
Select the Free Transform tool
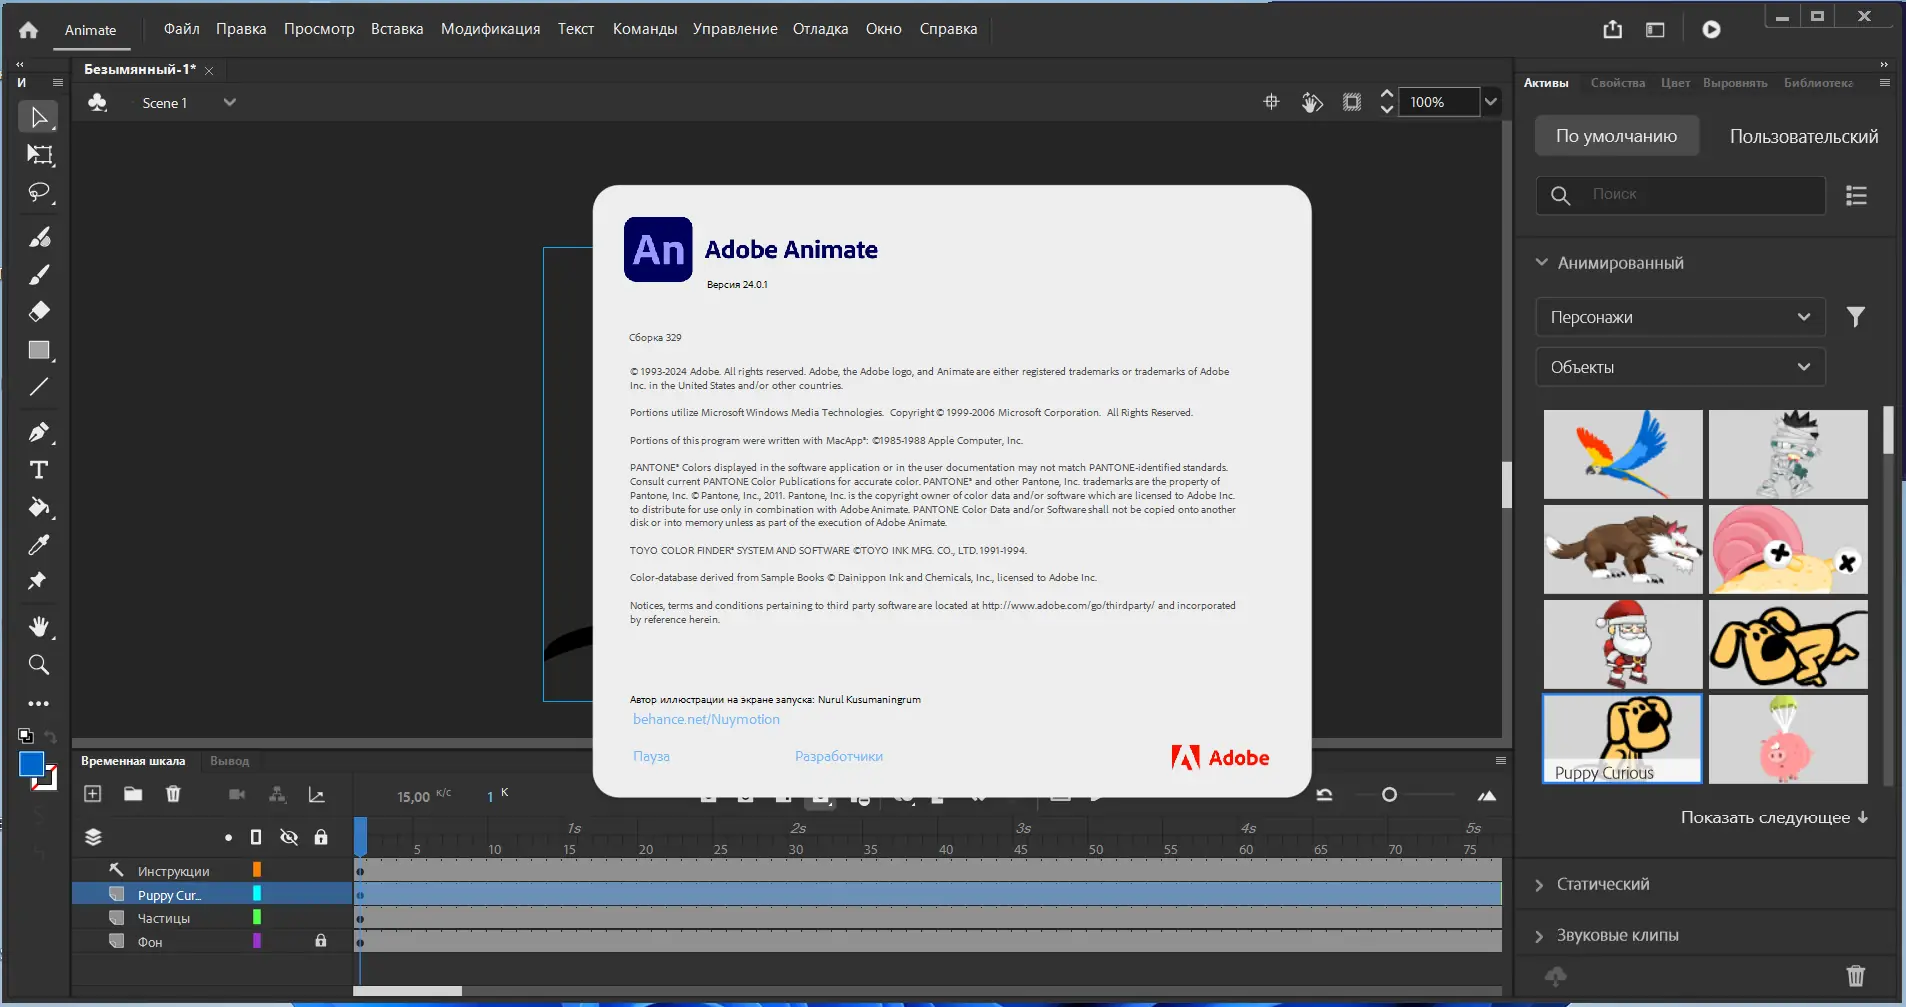(39, 154)
